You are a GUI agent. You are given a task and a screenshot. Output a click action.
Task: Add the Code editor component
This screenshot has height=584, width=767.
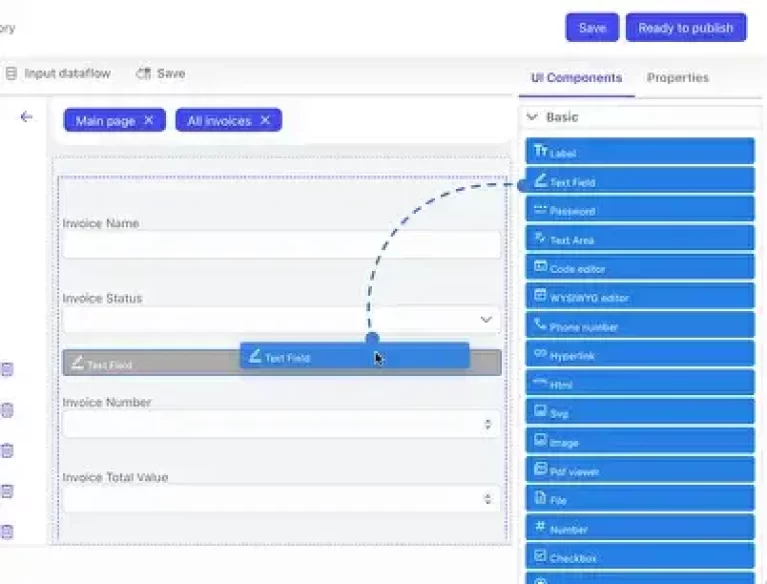click(640, 267)
